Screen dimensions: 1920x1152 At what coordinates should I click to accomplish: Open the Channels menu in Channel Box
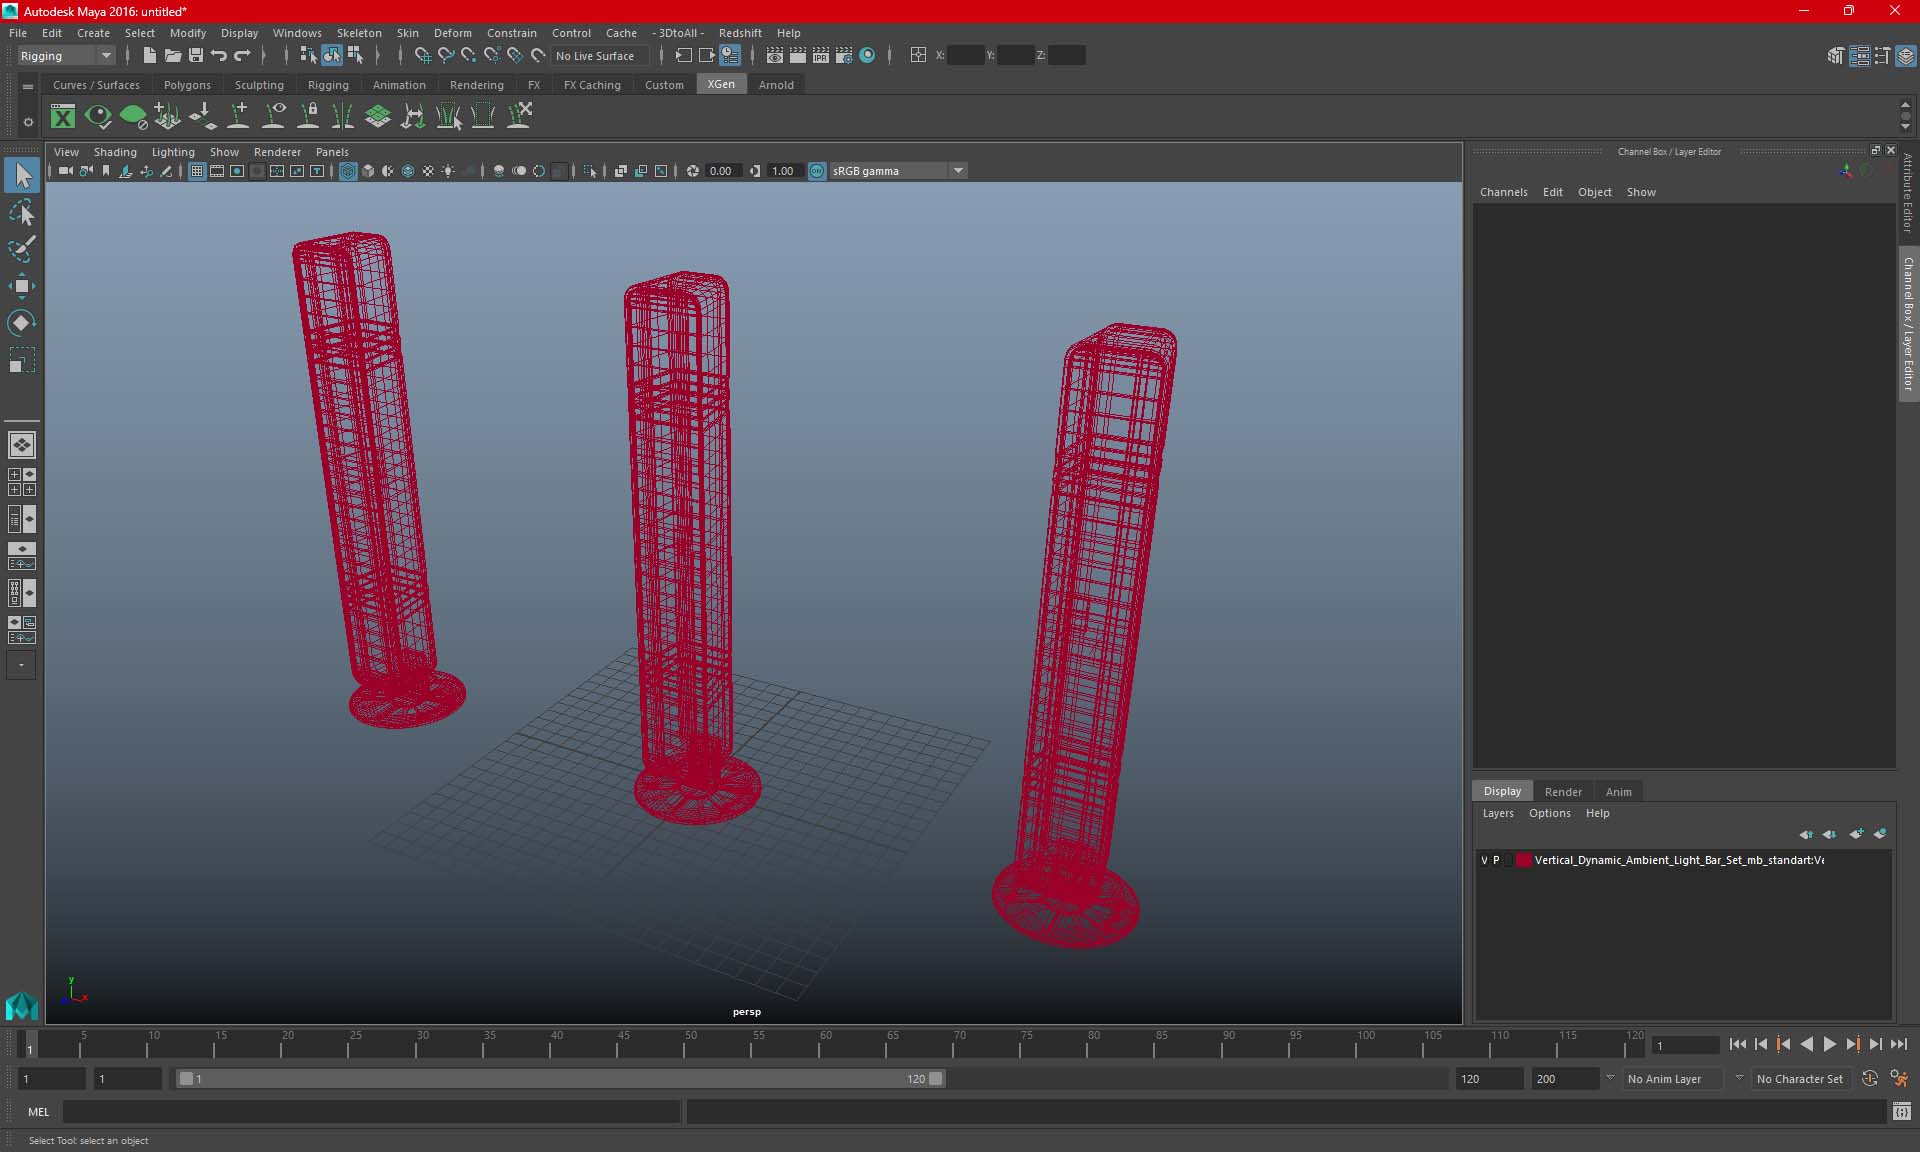click(x=1503, y=192)
